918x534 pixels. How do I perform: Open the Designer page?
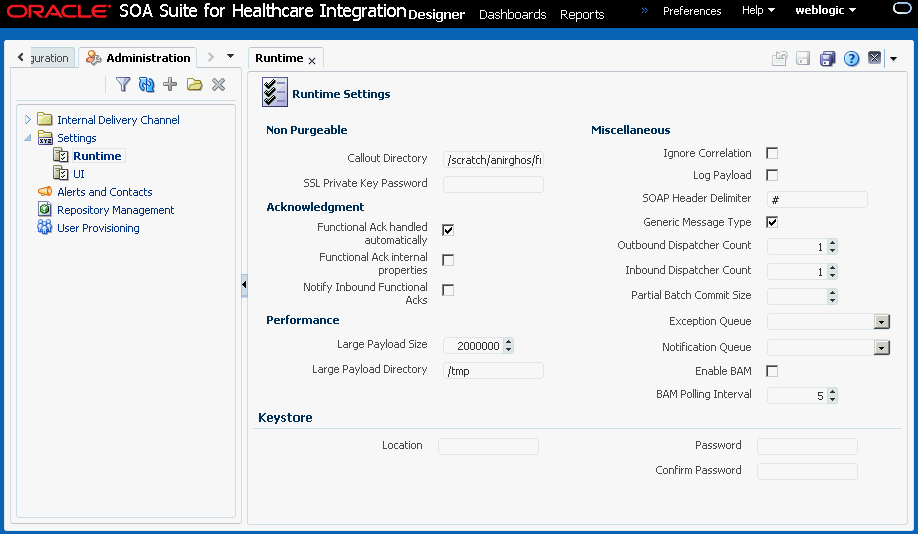pyautogui.click(x=436, y=15)
